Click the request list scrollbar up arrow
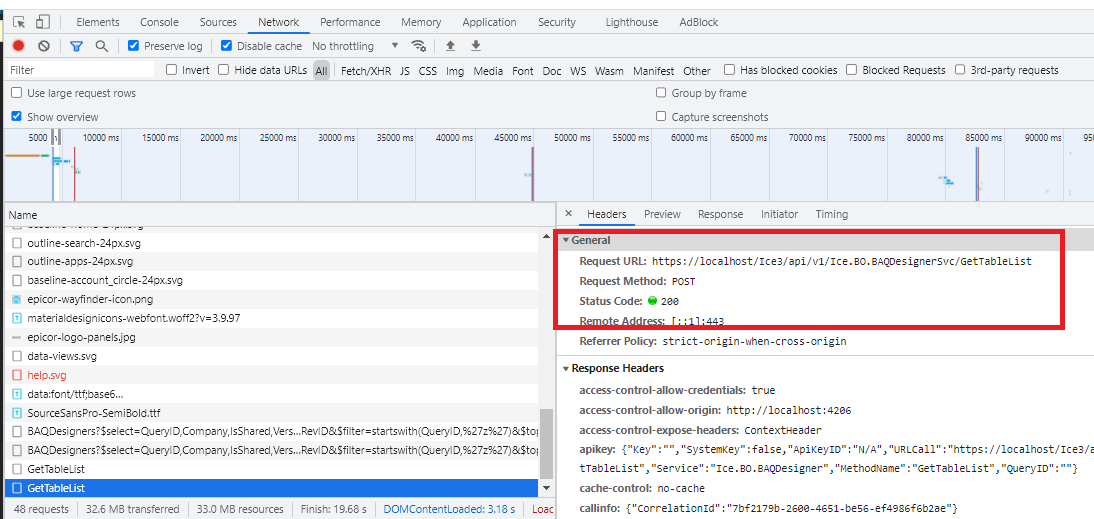1094x519 pixels. point(546,236)
